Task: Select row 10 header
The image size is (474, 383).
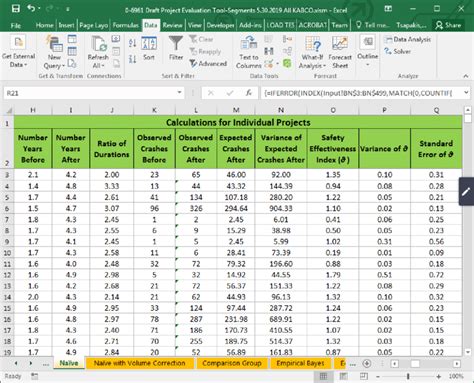Action: point(7,253)
